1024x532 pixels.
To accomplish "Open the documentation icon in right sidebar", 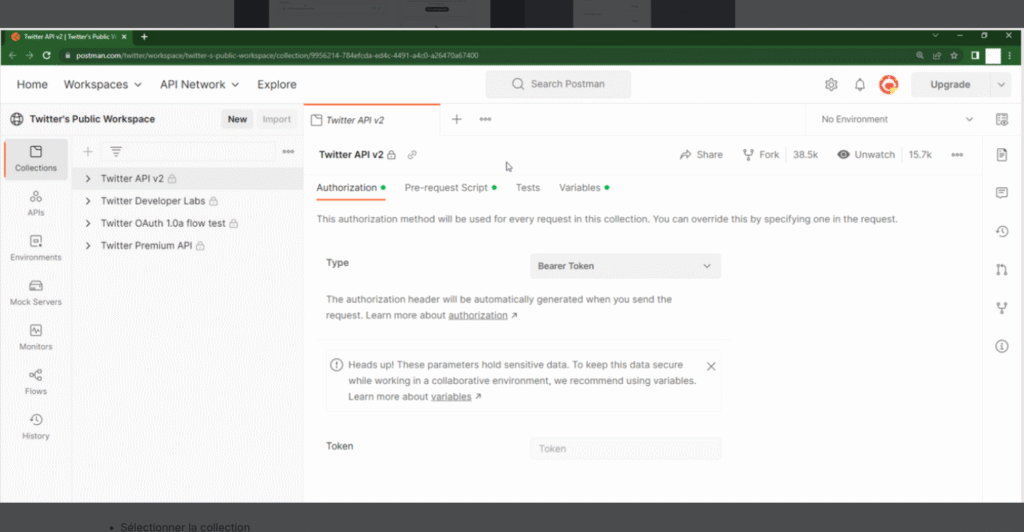I will 1002,155.
